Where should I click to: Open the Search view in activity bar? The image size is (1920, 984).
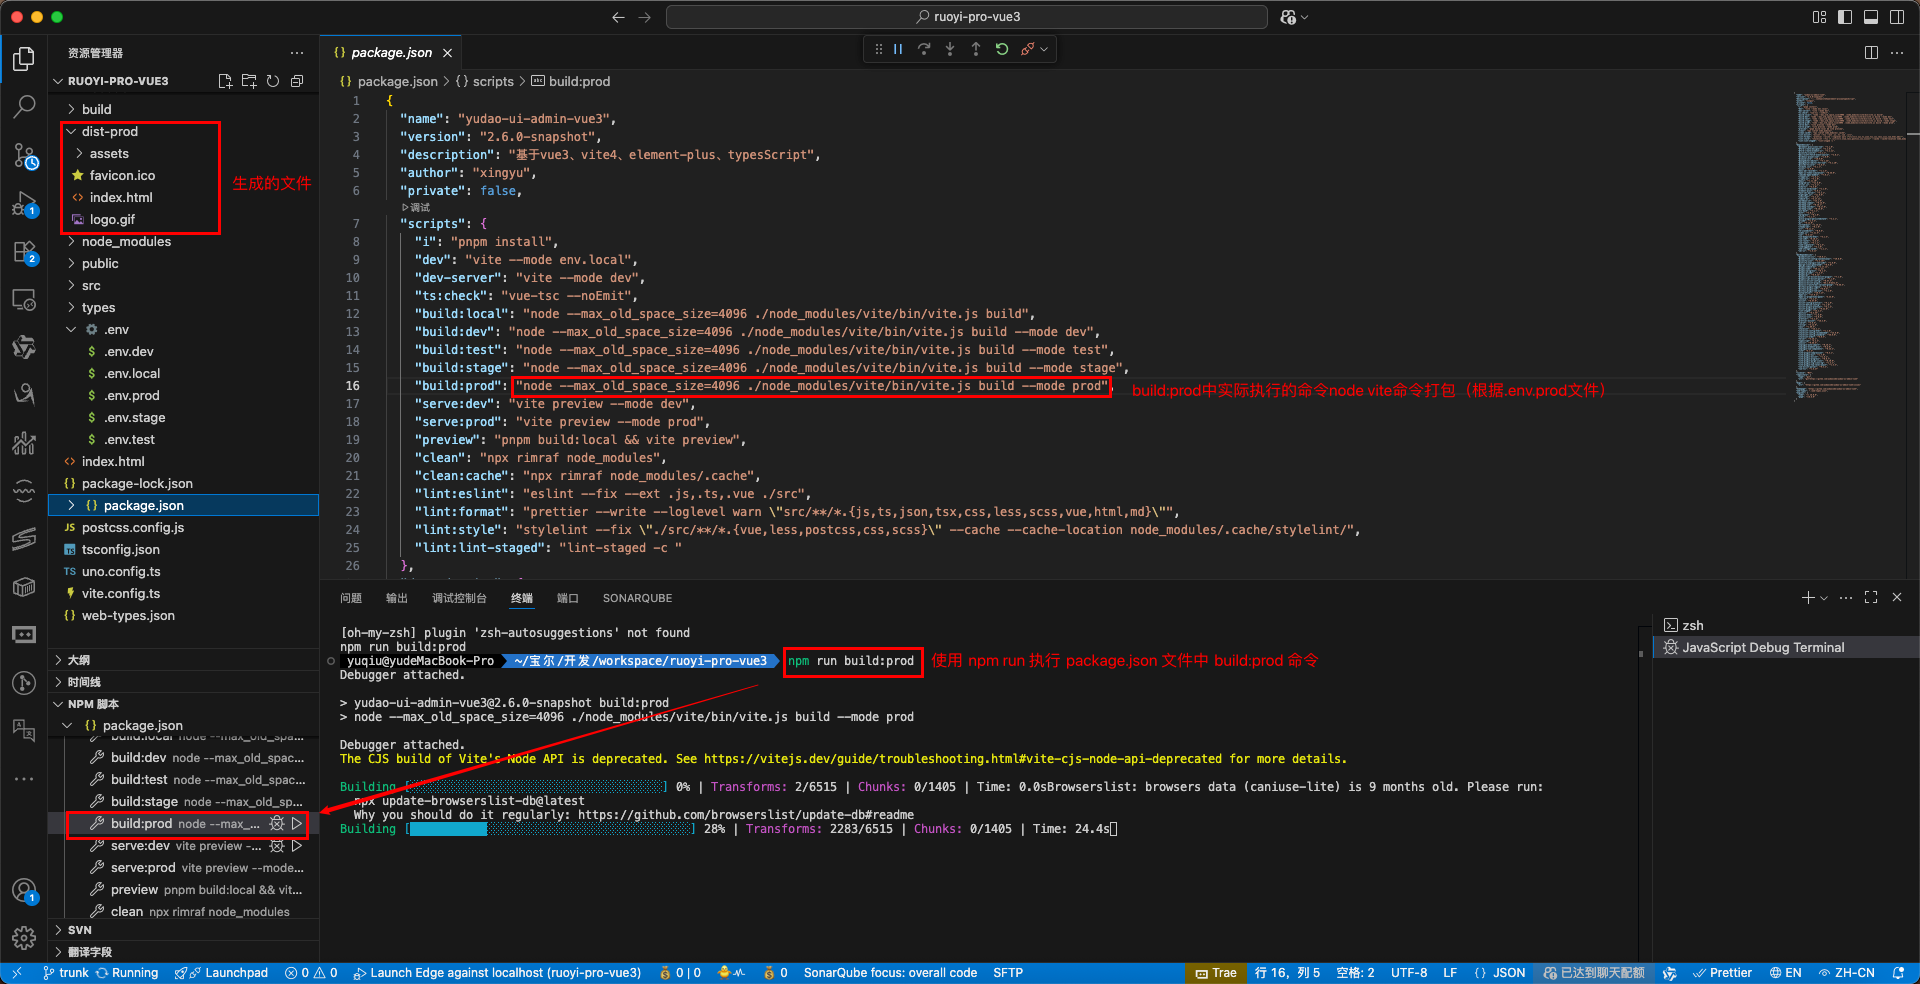(24, 106)
